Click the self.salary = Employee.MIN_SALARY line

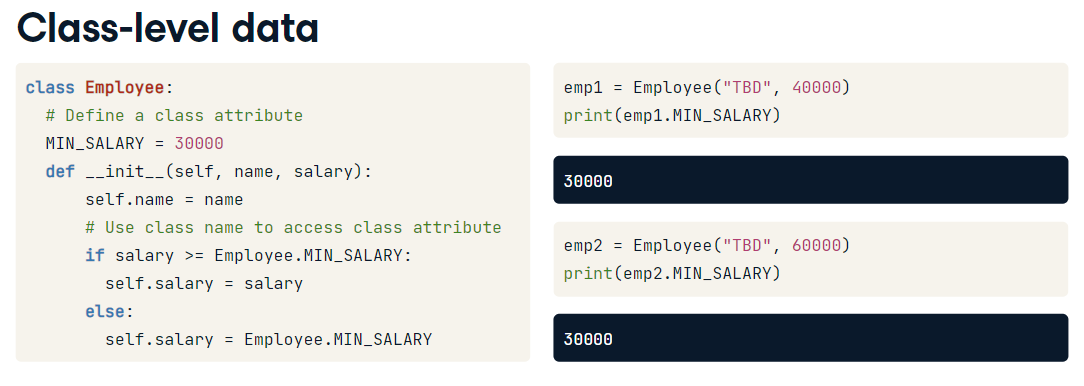pos(268,340)
